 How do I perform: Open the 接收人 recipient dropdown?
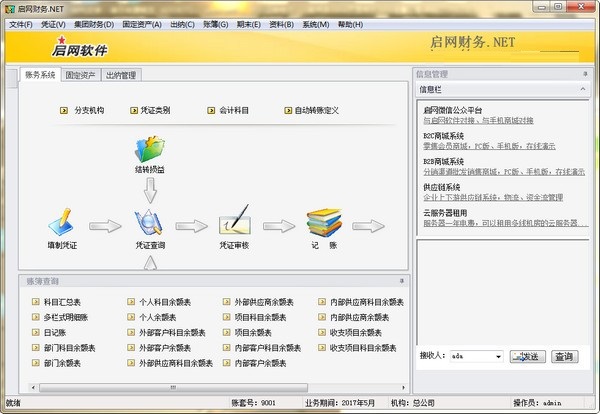[x=498, y=357]
